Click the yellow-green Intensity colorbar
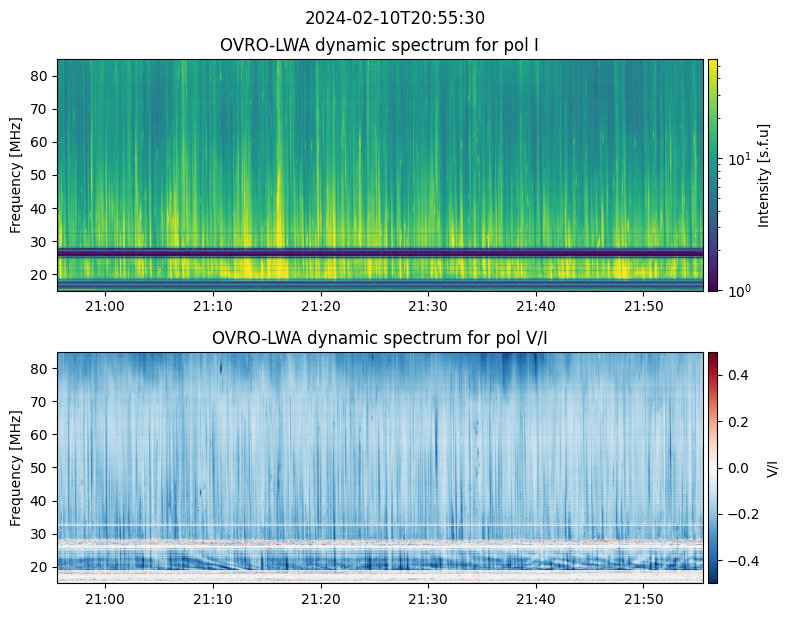The height and width of the screenshot is (617, 790). click(713, 175)
